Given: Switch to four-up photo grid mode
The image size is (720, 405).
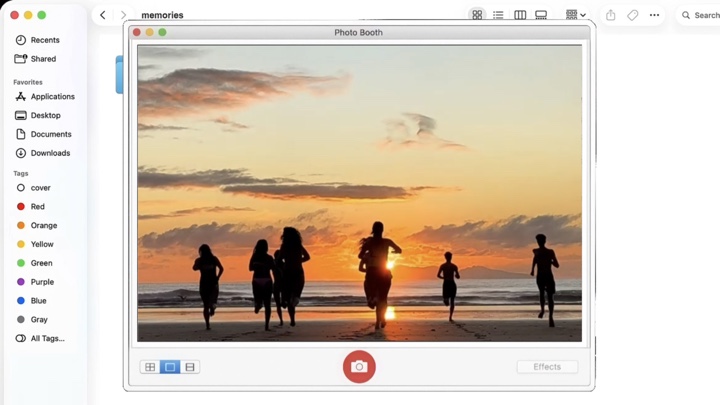Looking at the screenshot, I should tap(150, 367).
